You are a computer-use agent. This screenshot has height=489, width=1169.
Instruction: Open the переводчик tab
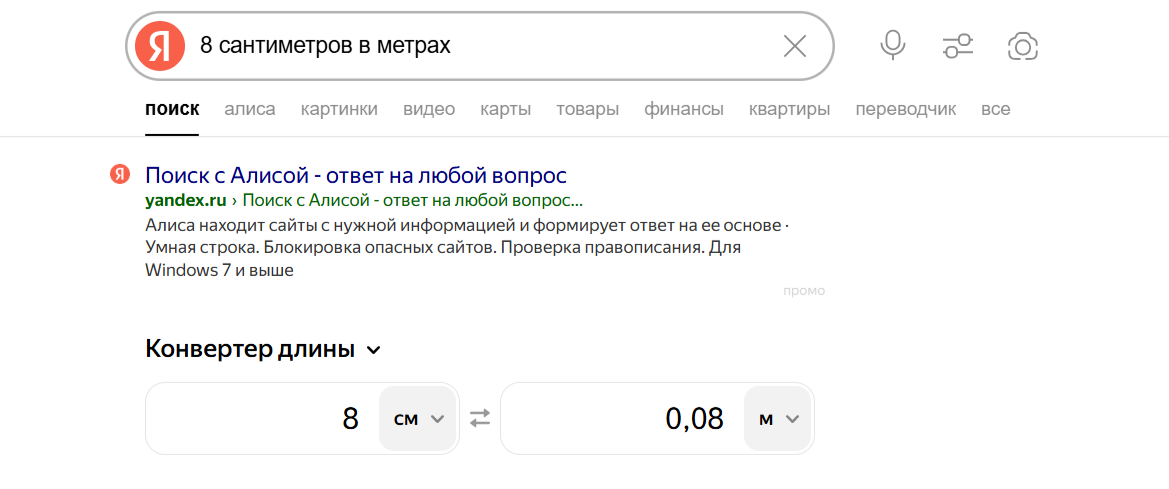[905, 109]
